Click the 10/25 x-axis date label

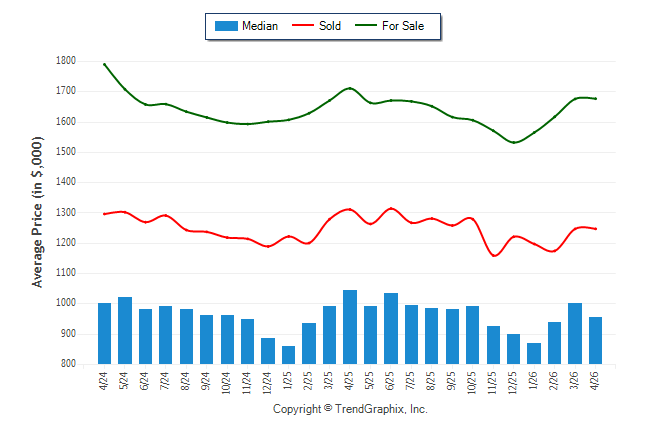[x=472, y=383]
